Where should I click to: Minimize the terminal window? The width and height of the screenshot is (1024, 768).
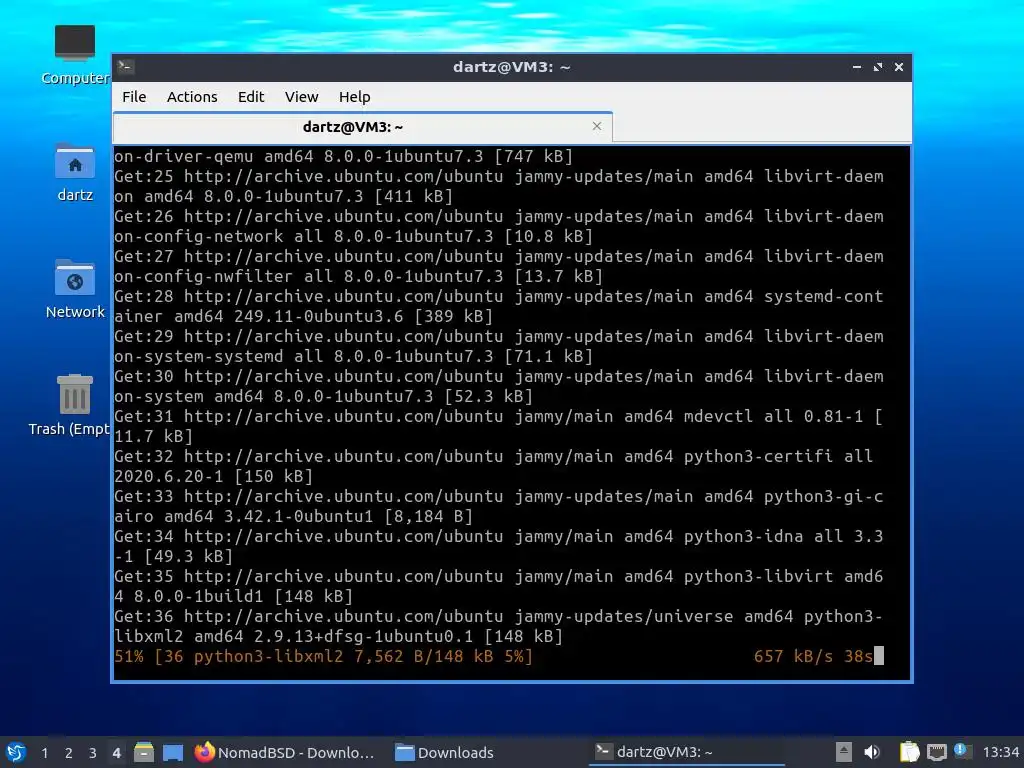click(x=857, y=67)
